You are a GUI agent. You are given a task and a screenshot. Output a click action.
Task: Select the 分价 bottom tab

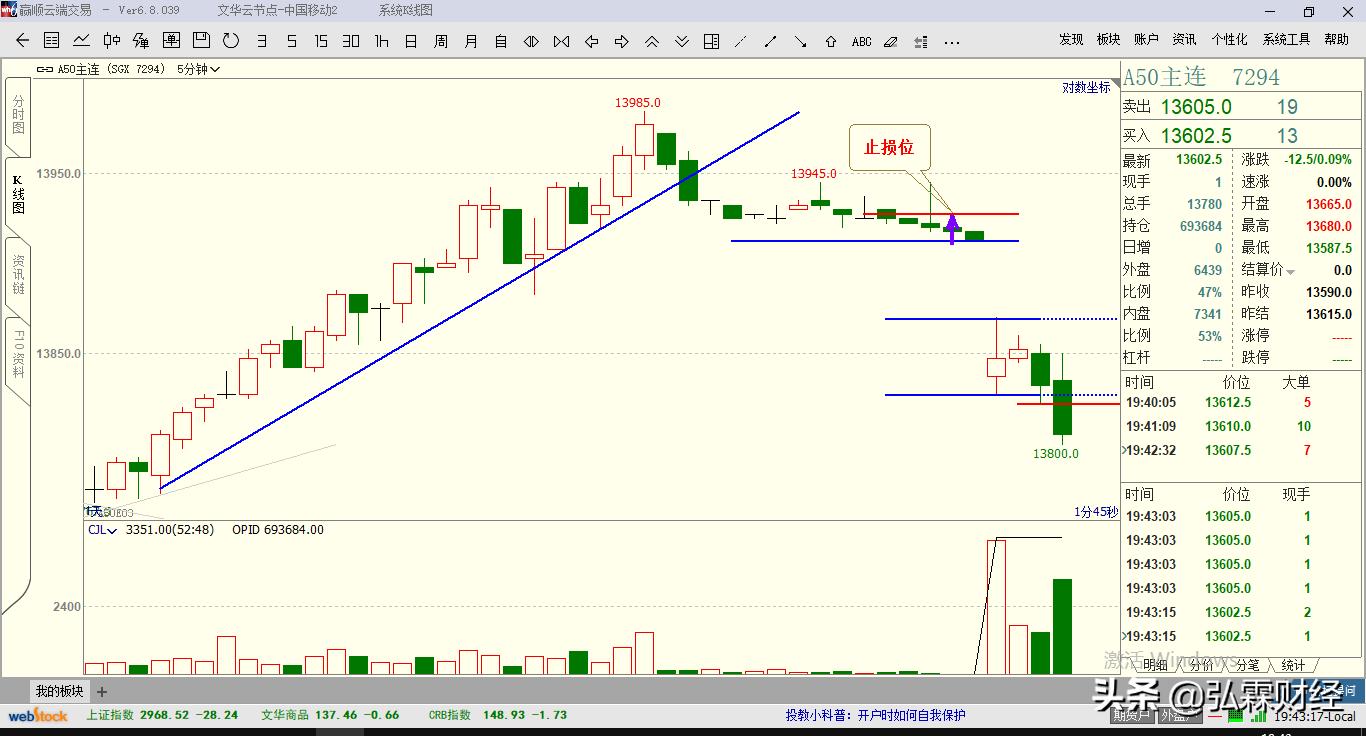pyautogui.click(x=1202, y=665)
